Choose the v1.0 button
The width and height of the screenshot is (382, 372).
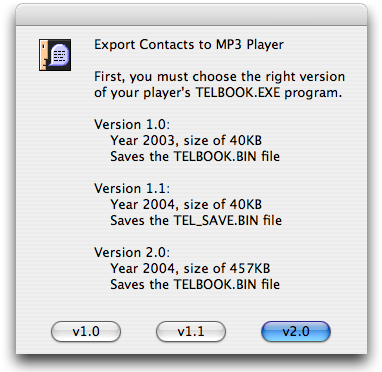coord(86,331)
